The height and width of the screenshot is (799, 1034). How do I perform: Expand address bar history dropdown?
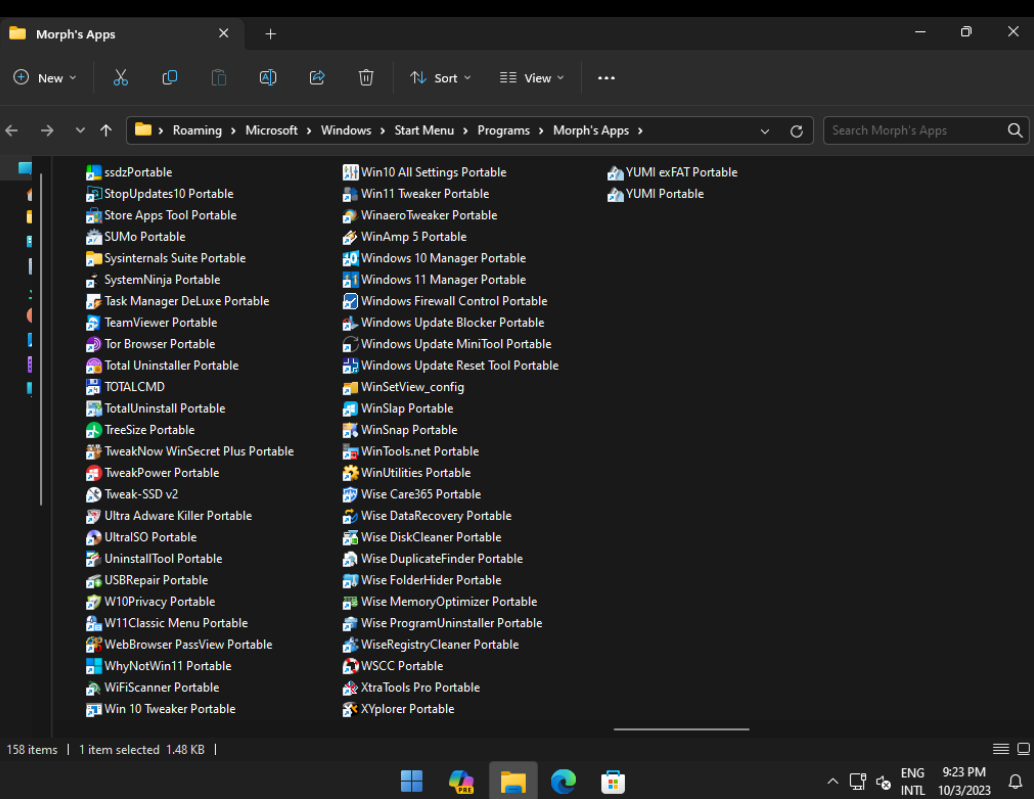[765, 131]
